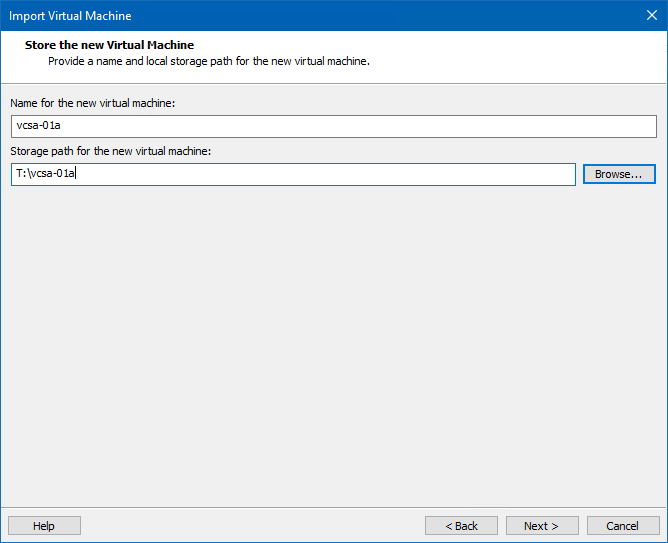The width and height of the screenshot is (668, 543).
Task: Click the 'Provide a name and local storage path' description
Action: 208,61
